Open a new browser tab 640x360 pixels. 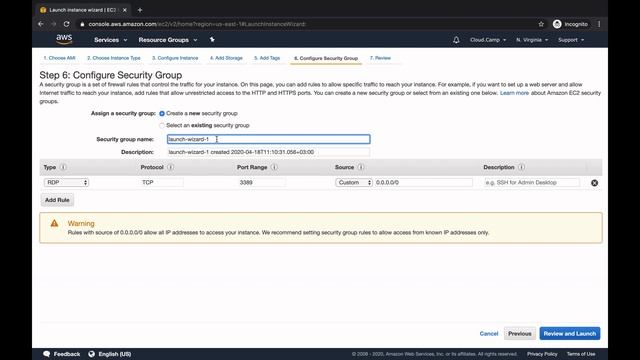[140, 10]
